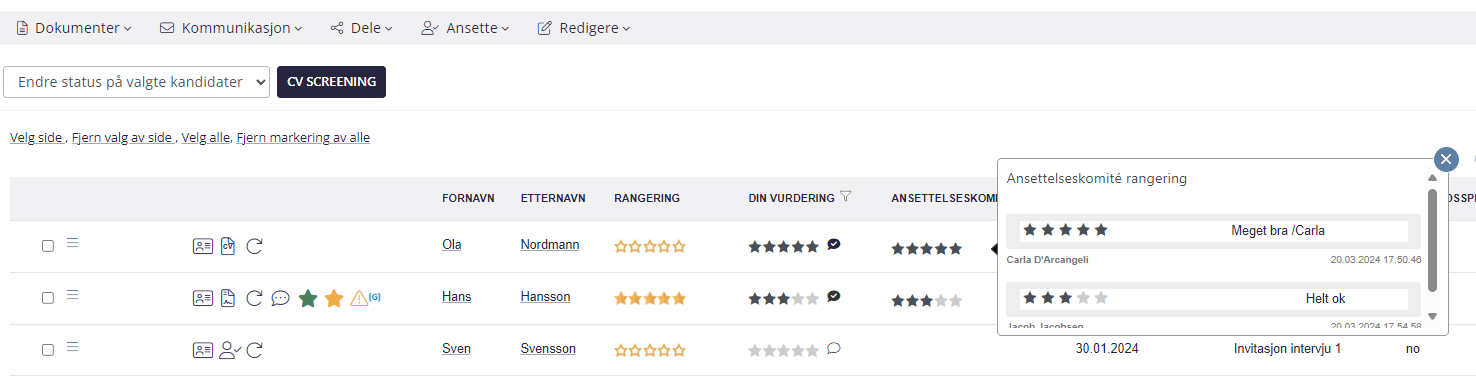Open Ola Nordmann's CV document icon

click(x=228, y=246)
